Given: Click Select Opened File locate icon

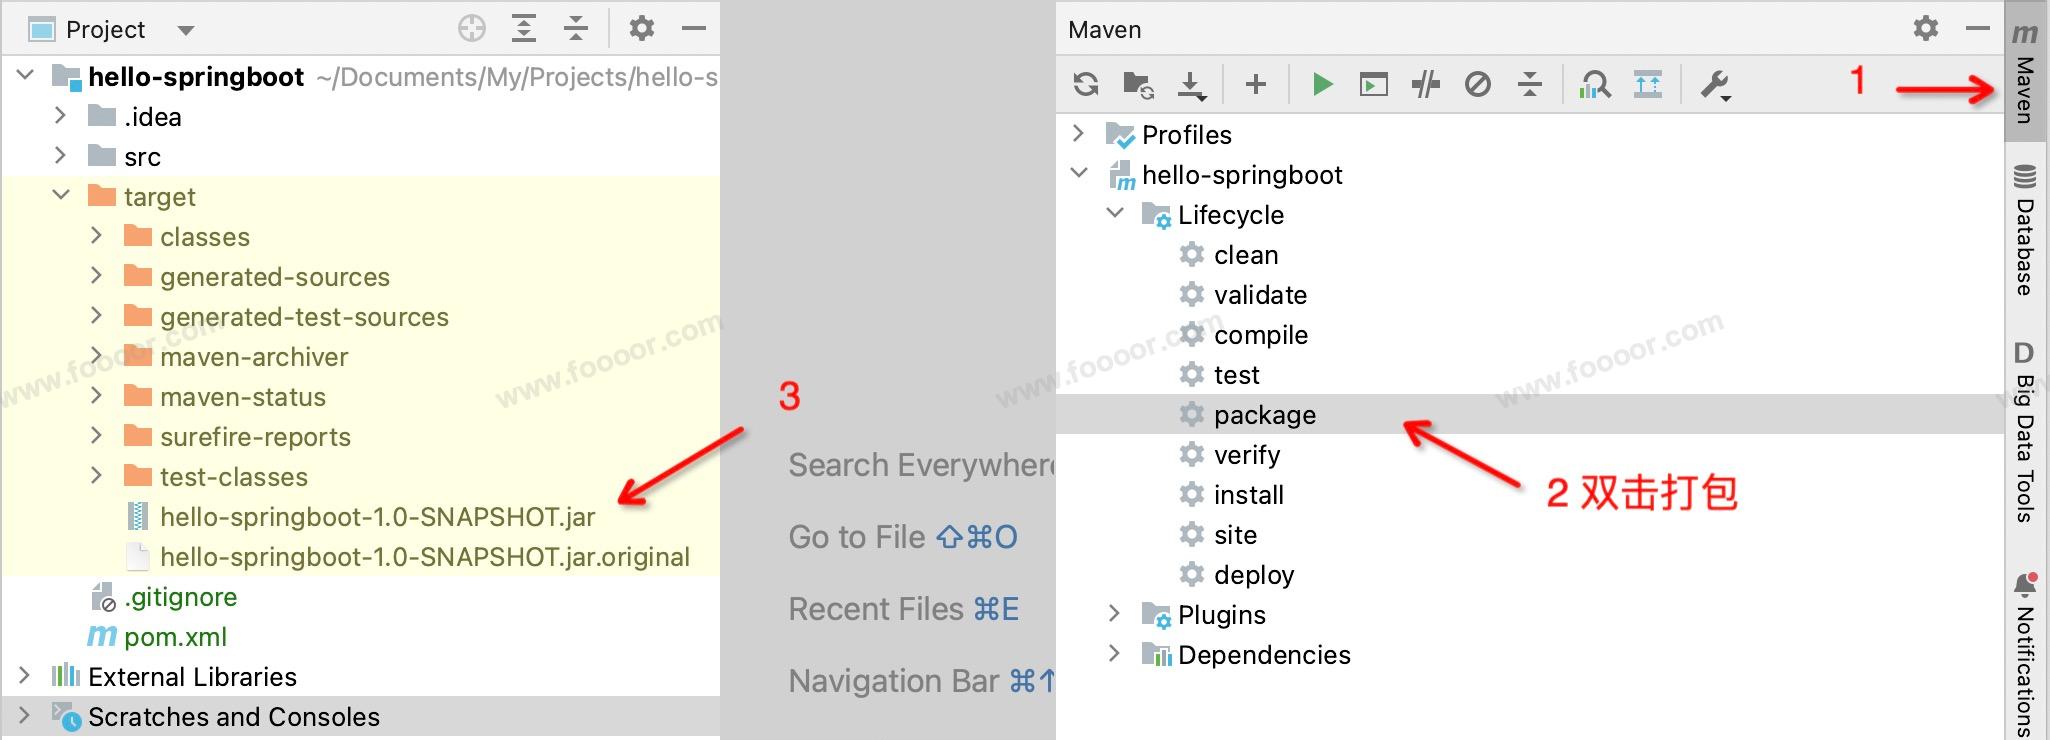Looking at the screenshot, I should coord(472,29).
